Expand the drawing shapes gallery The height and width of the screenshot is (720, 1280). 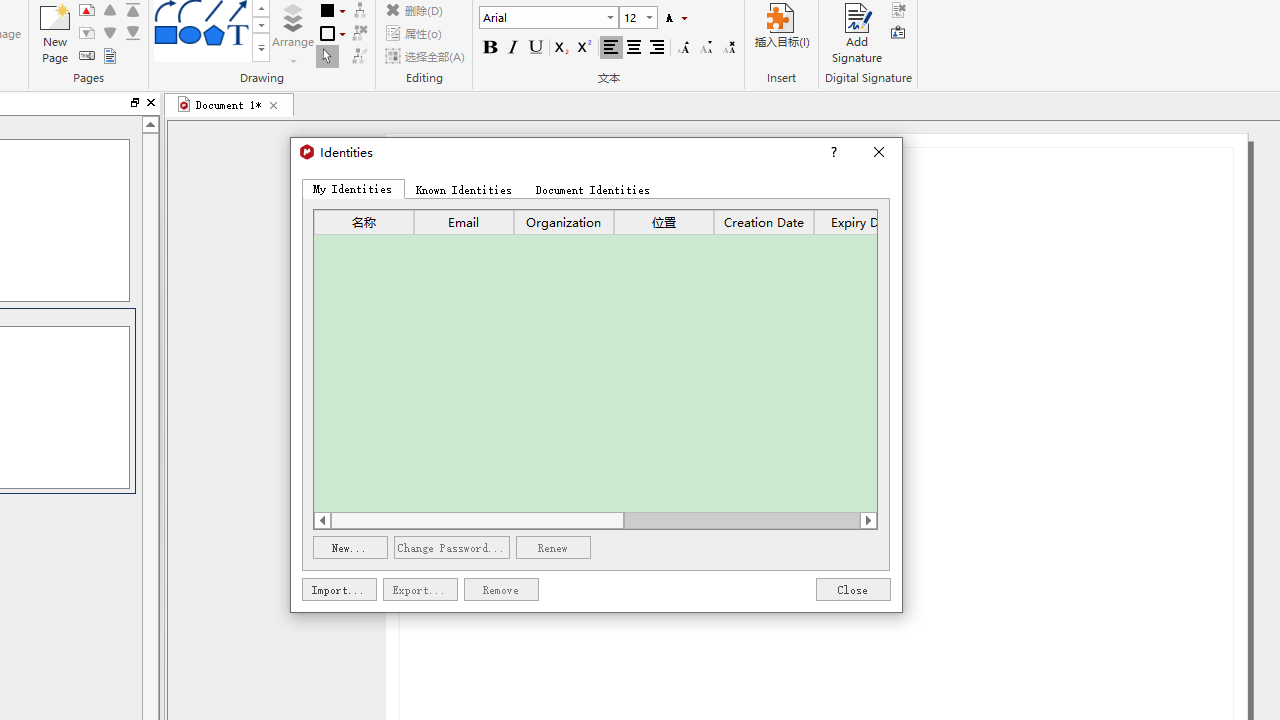tap(261, 48)
